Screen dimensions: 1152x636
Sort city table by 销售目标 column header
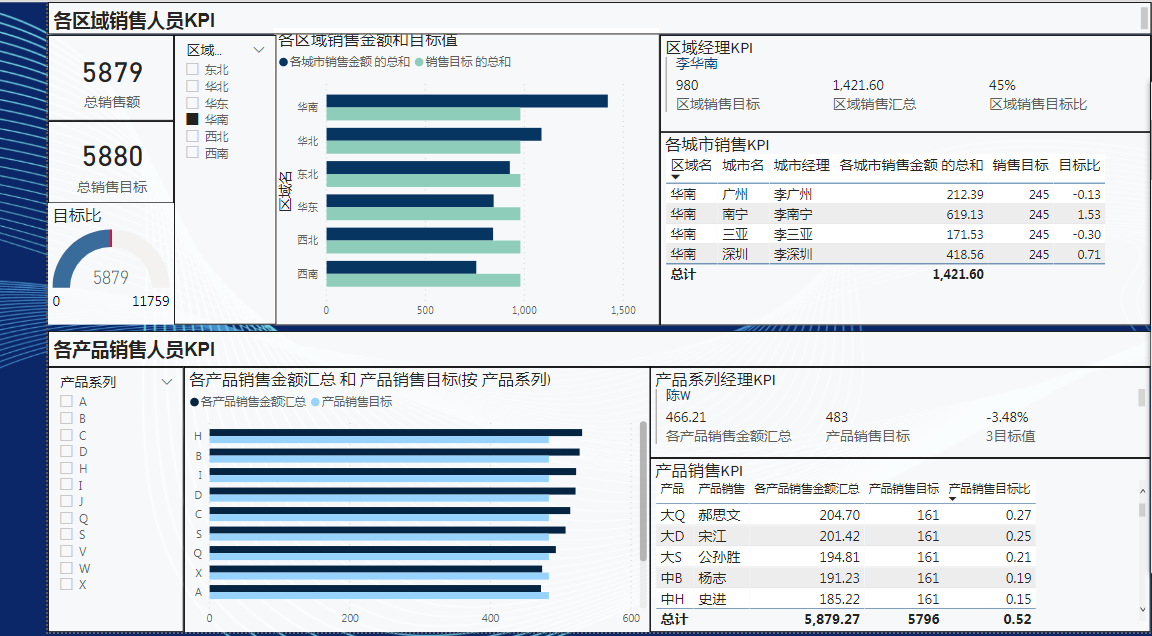[x=1020, y=165]
